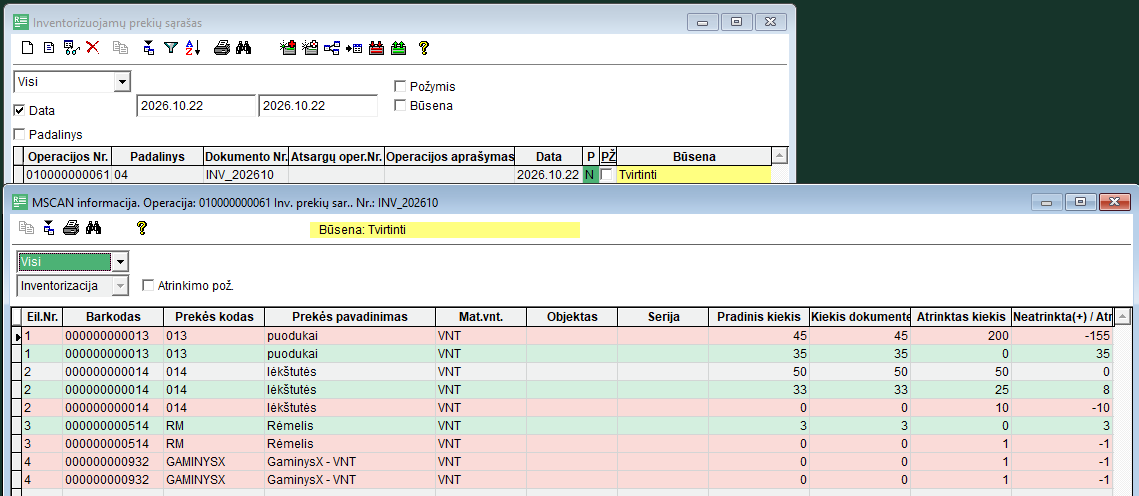Click the scroll-up arrow of the goods table scrollbar
The height and width of the screenshot is (496, 1139).
tap(1122, 317)
